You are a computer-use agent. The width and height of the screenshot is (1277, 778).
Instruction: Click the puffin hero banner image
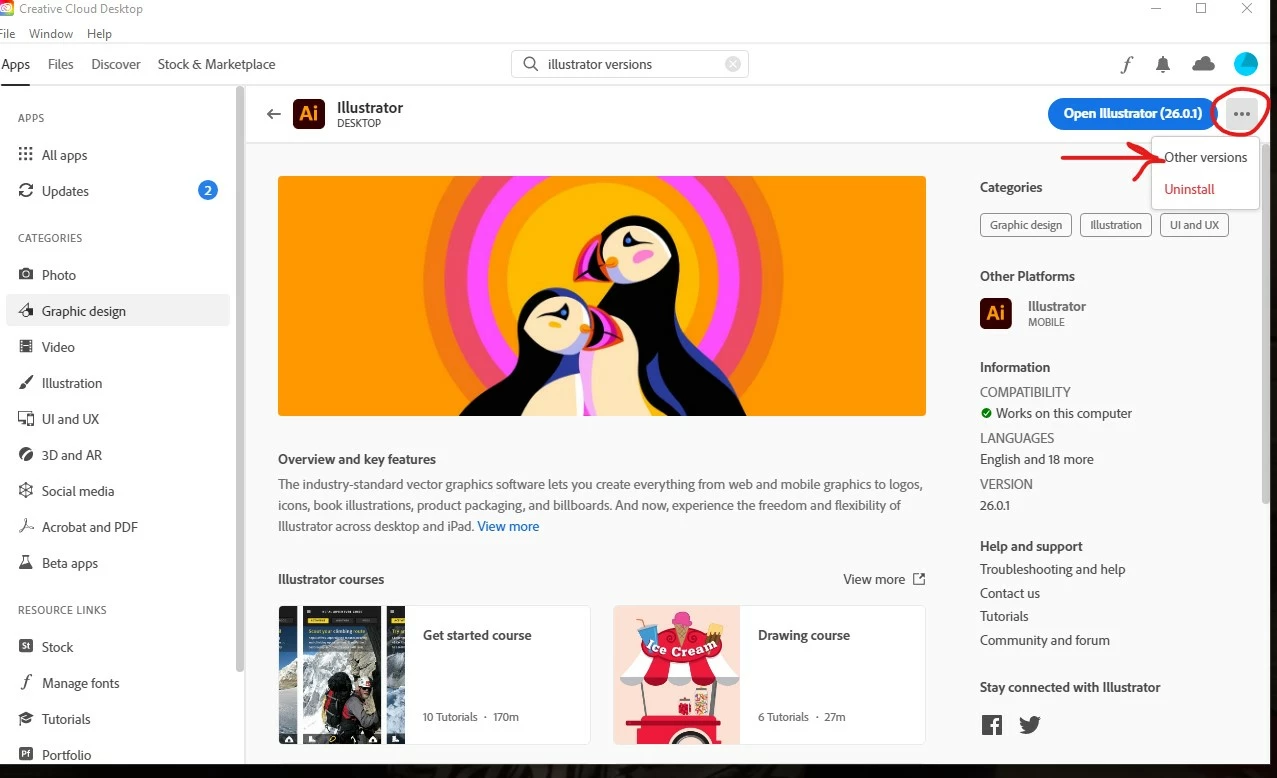602,296
